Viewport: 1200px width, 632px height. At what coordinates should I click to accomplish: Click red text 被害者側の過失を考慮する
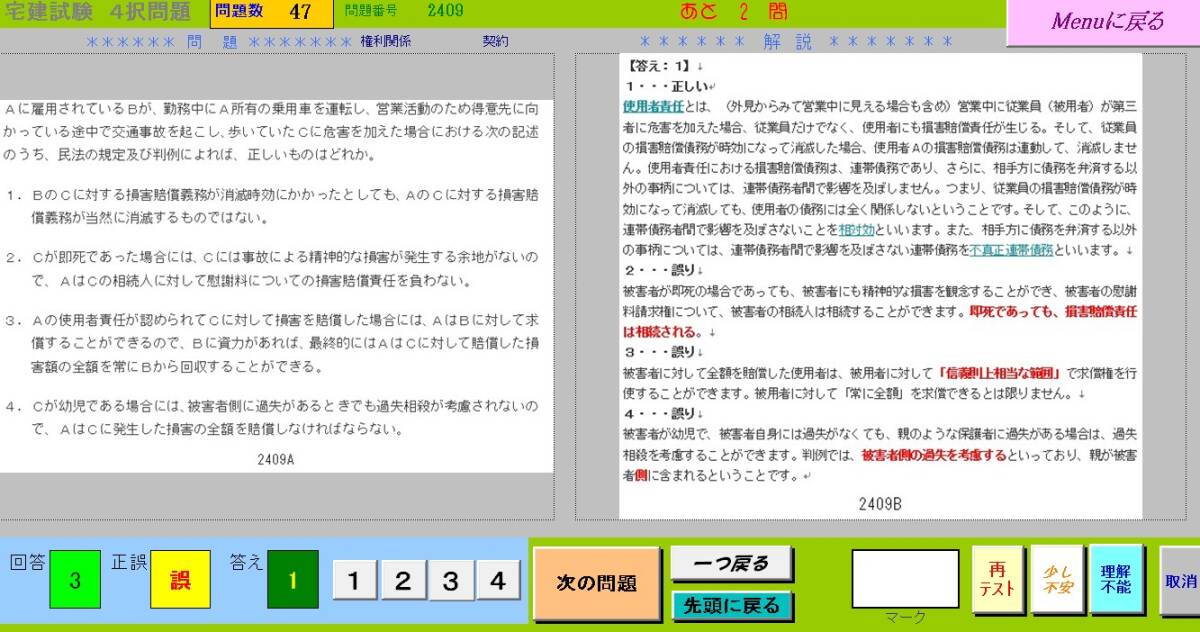click(933, 455)
